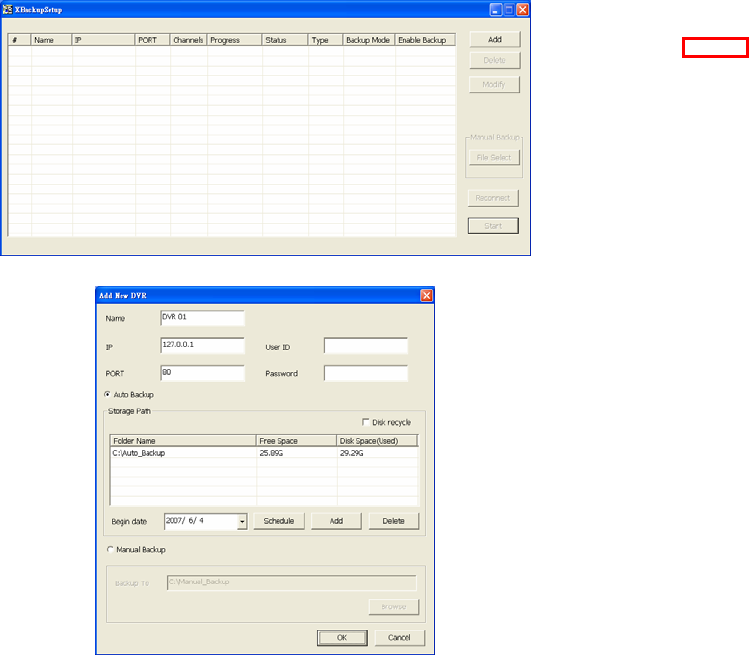This screenshot has height=655, width=749.
Task: Open the Begin date dropdown arrow
Action: click(242, 521)
